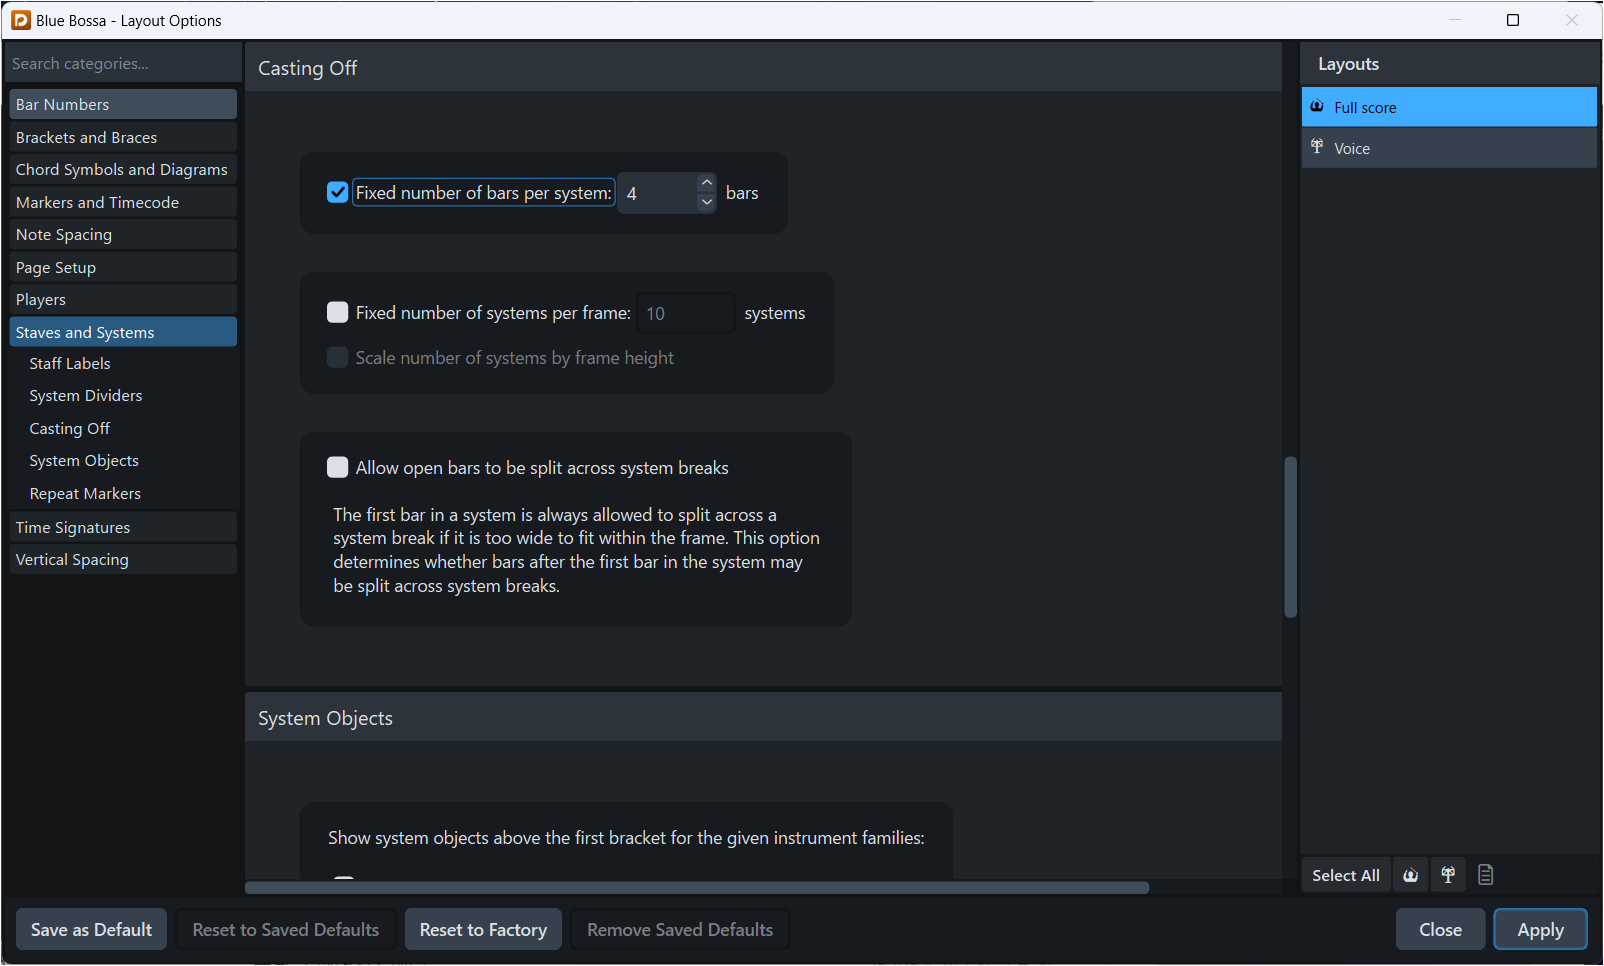
Task: Enable Fixed number of systems per frame
Action: click(338, 313)
